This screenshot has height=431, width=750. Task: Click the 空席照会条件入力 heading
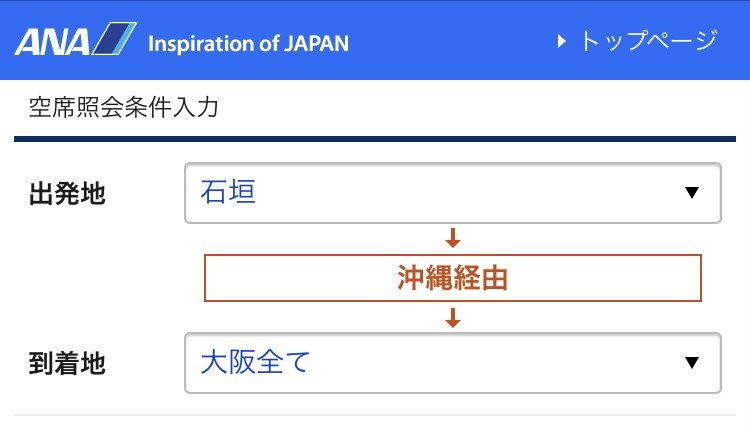click(123, 107)
